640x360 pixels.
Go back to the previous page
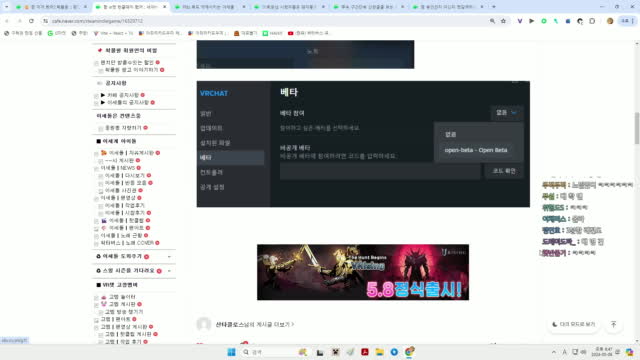(x=7, y=21)
